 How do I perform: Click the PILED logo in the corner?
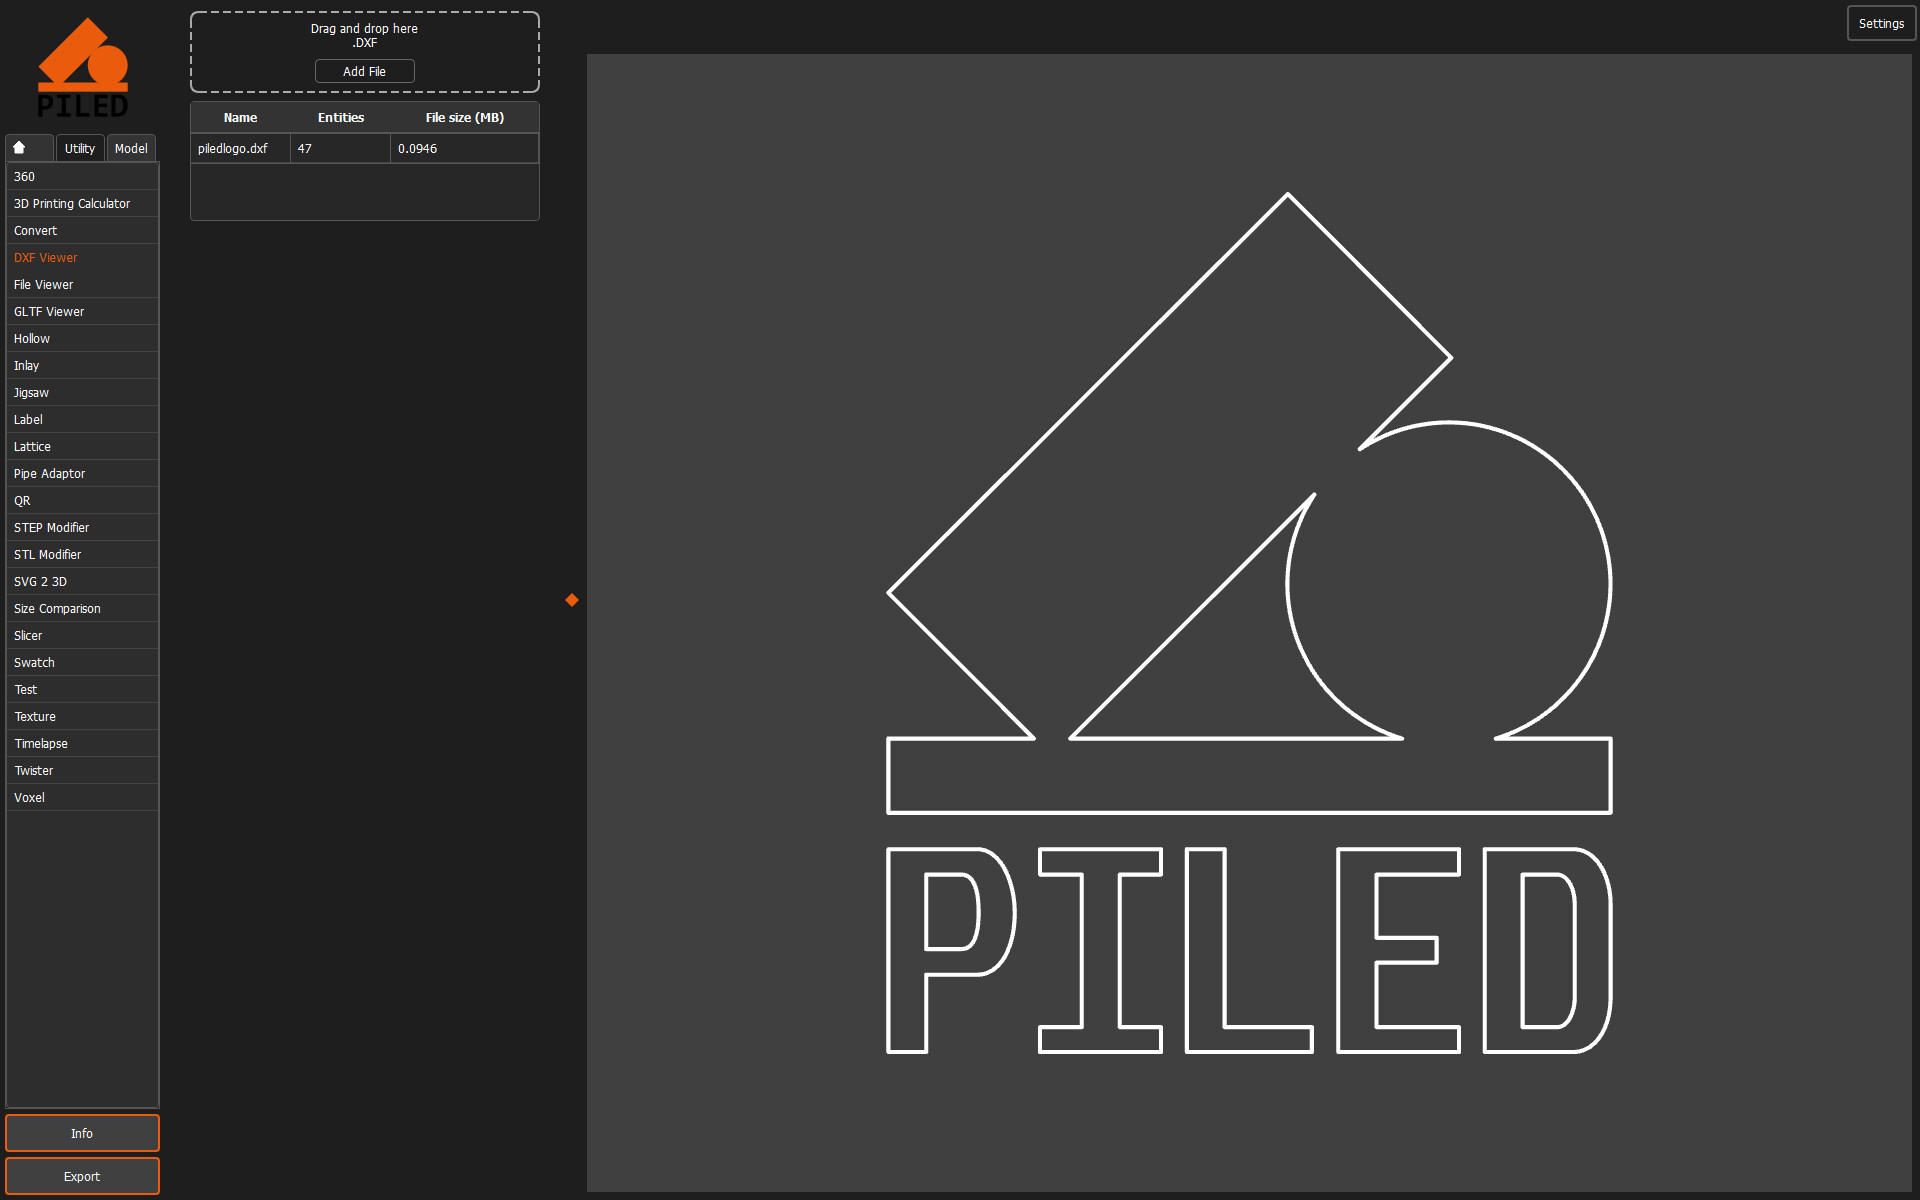click(83, 68)
